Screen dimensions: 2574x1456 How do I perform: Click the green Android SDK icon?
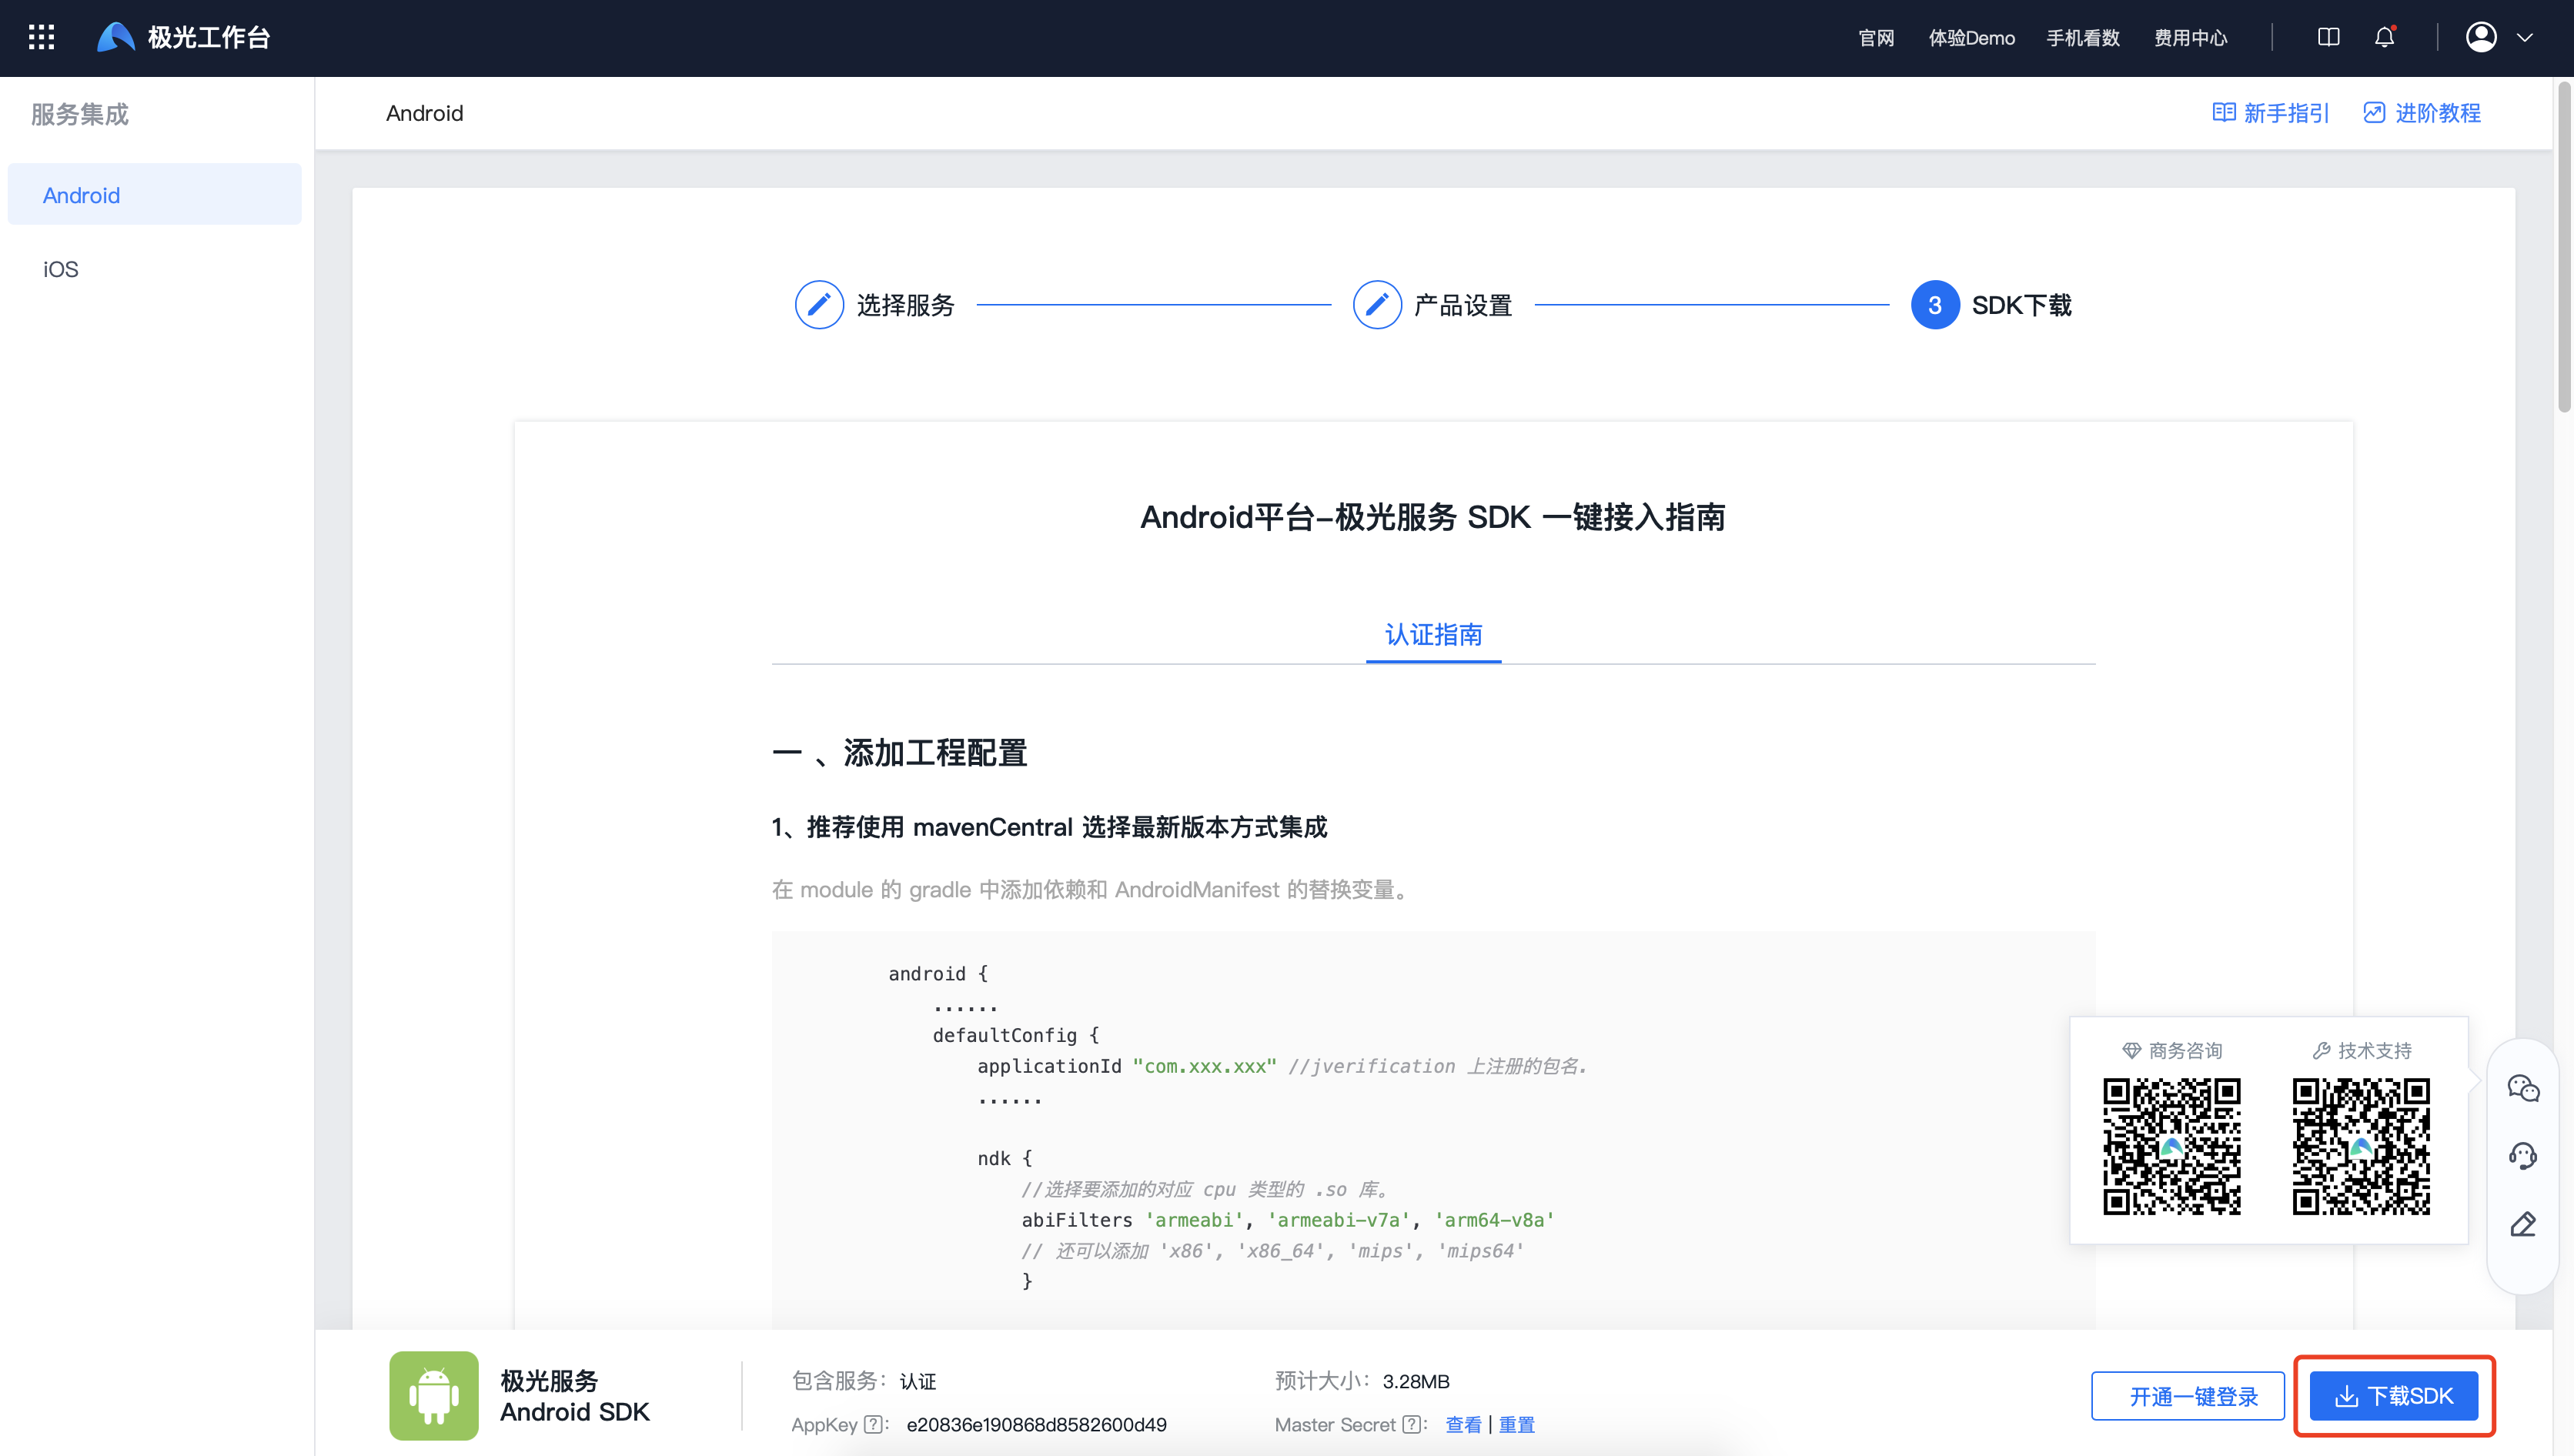[434, 1396]
